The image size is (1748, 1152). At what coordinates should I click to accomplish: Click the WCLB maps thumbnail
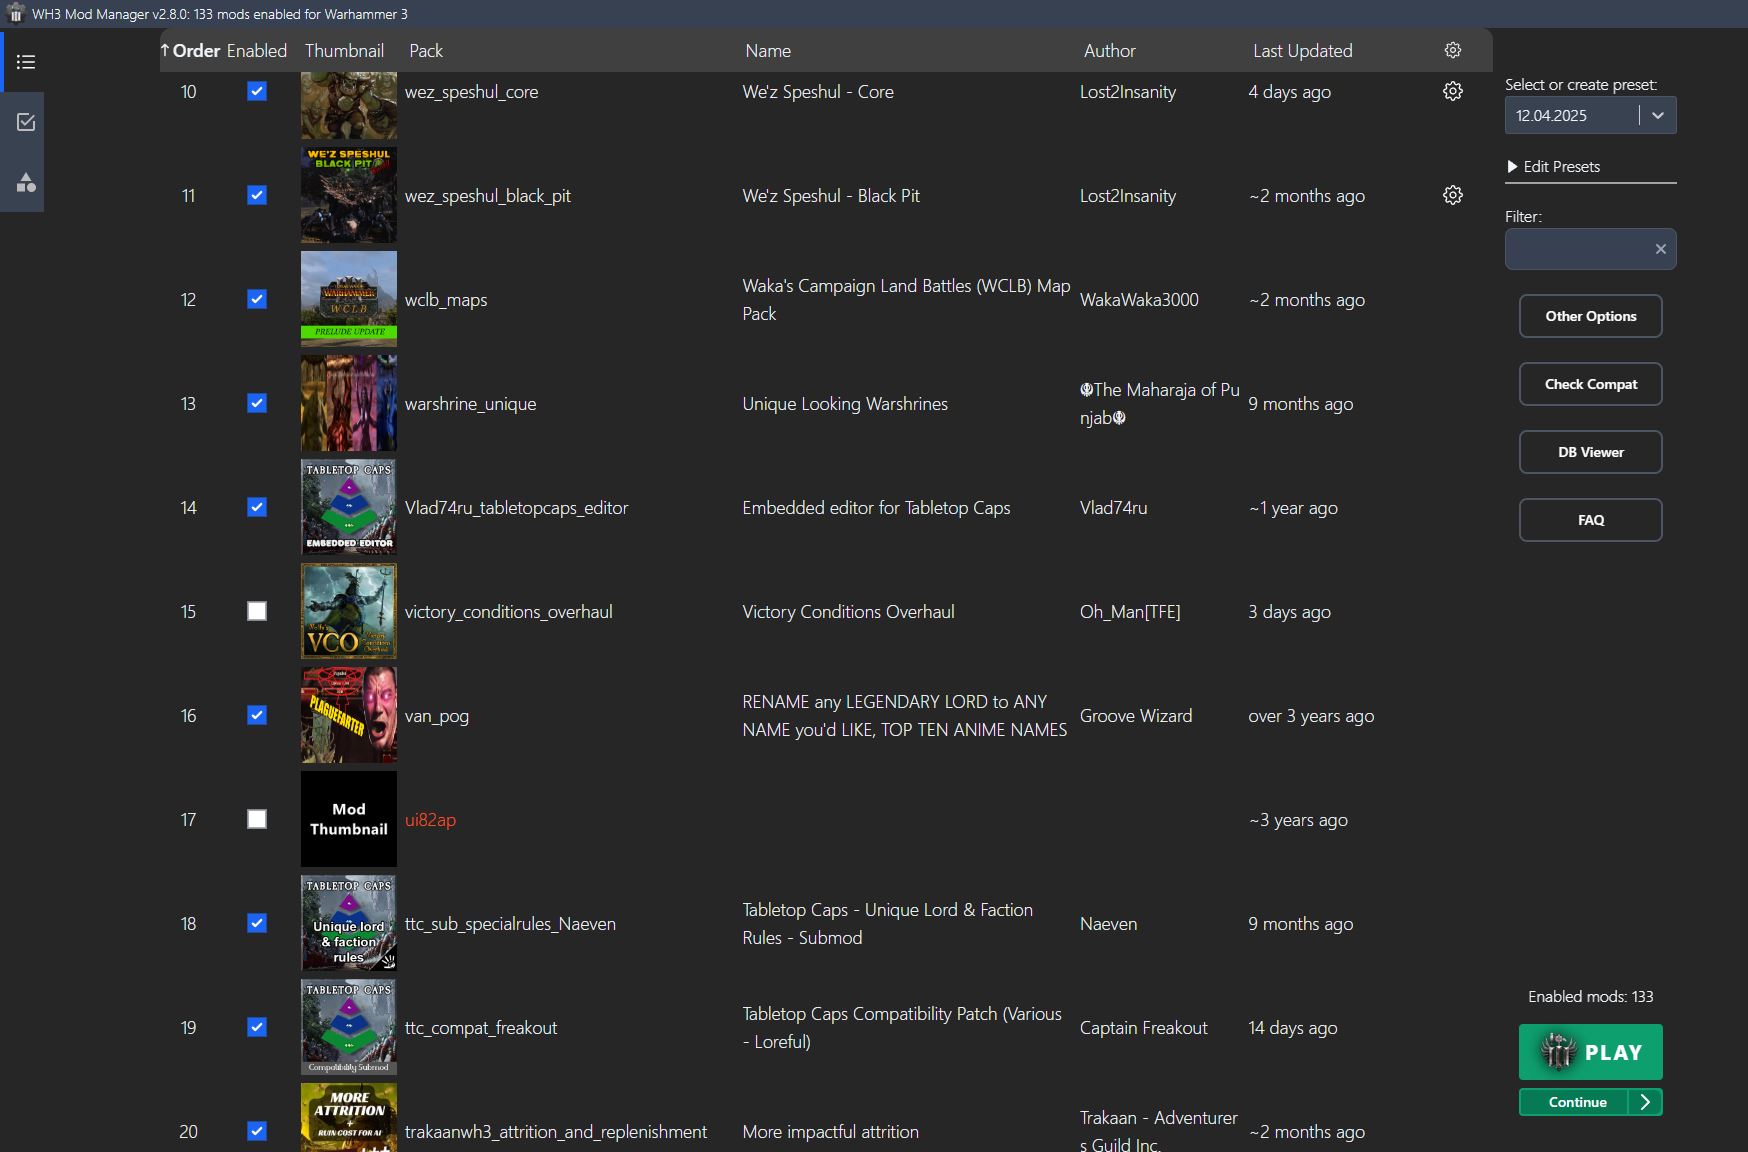pyautogui.click(x=349, y=299)
